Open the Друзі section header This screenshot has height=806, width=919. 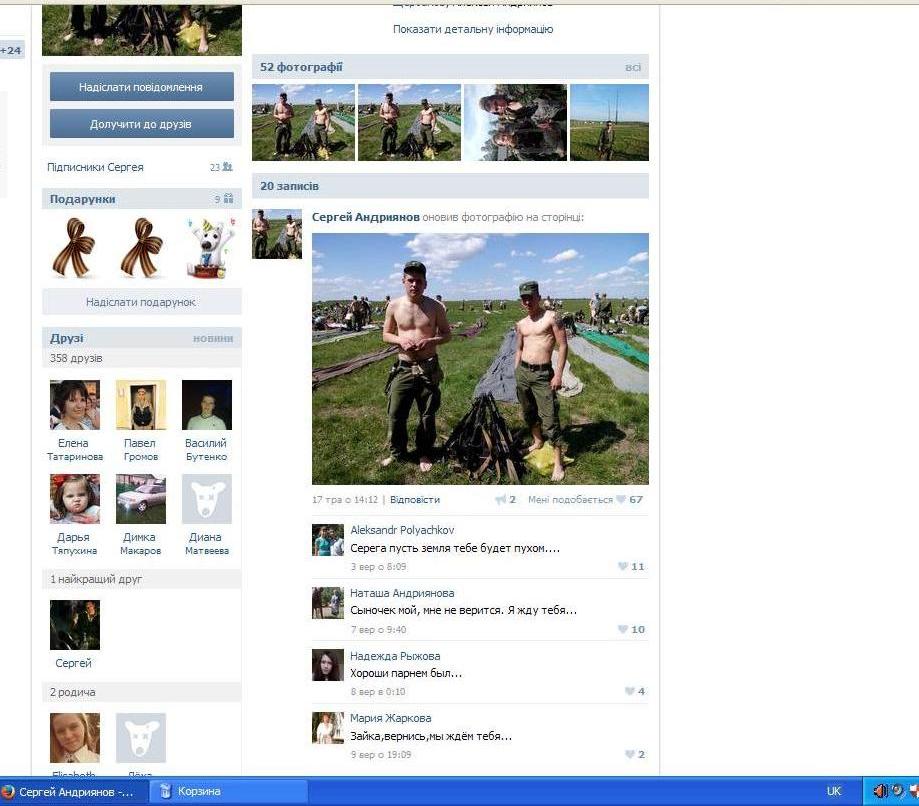tap(142, 338)
